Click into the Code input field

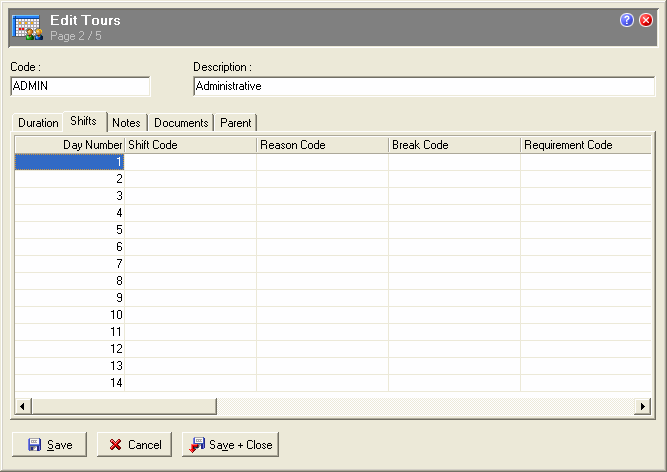click(79, 86)
